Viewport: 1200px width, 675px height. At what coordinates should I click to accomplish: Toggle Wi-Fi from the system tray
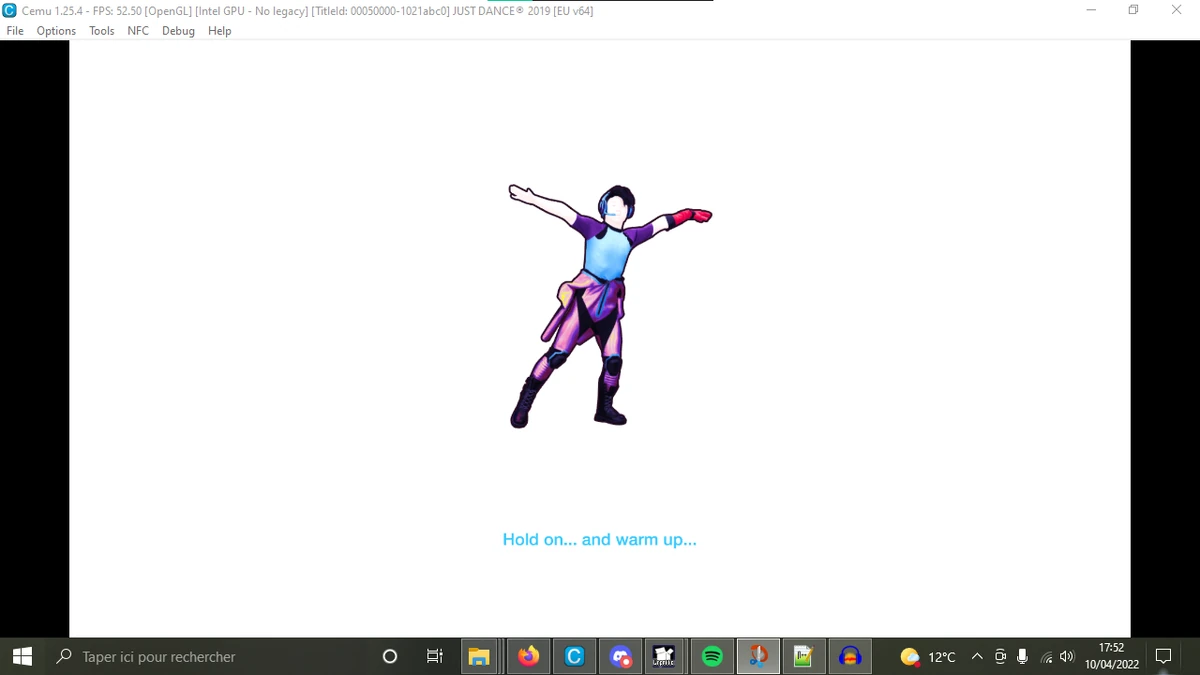1045,656
